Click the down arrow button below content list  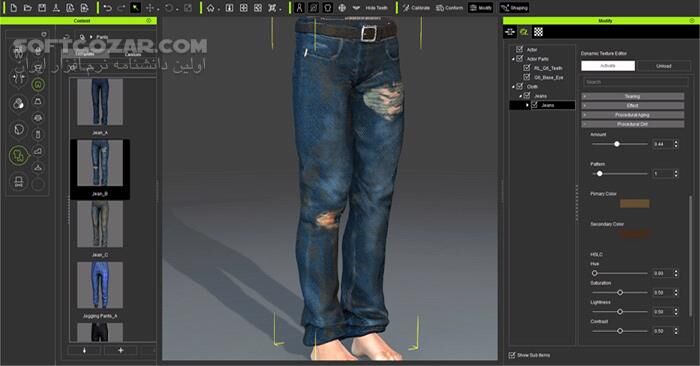click(84, 350)
